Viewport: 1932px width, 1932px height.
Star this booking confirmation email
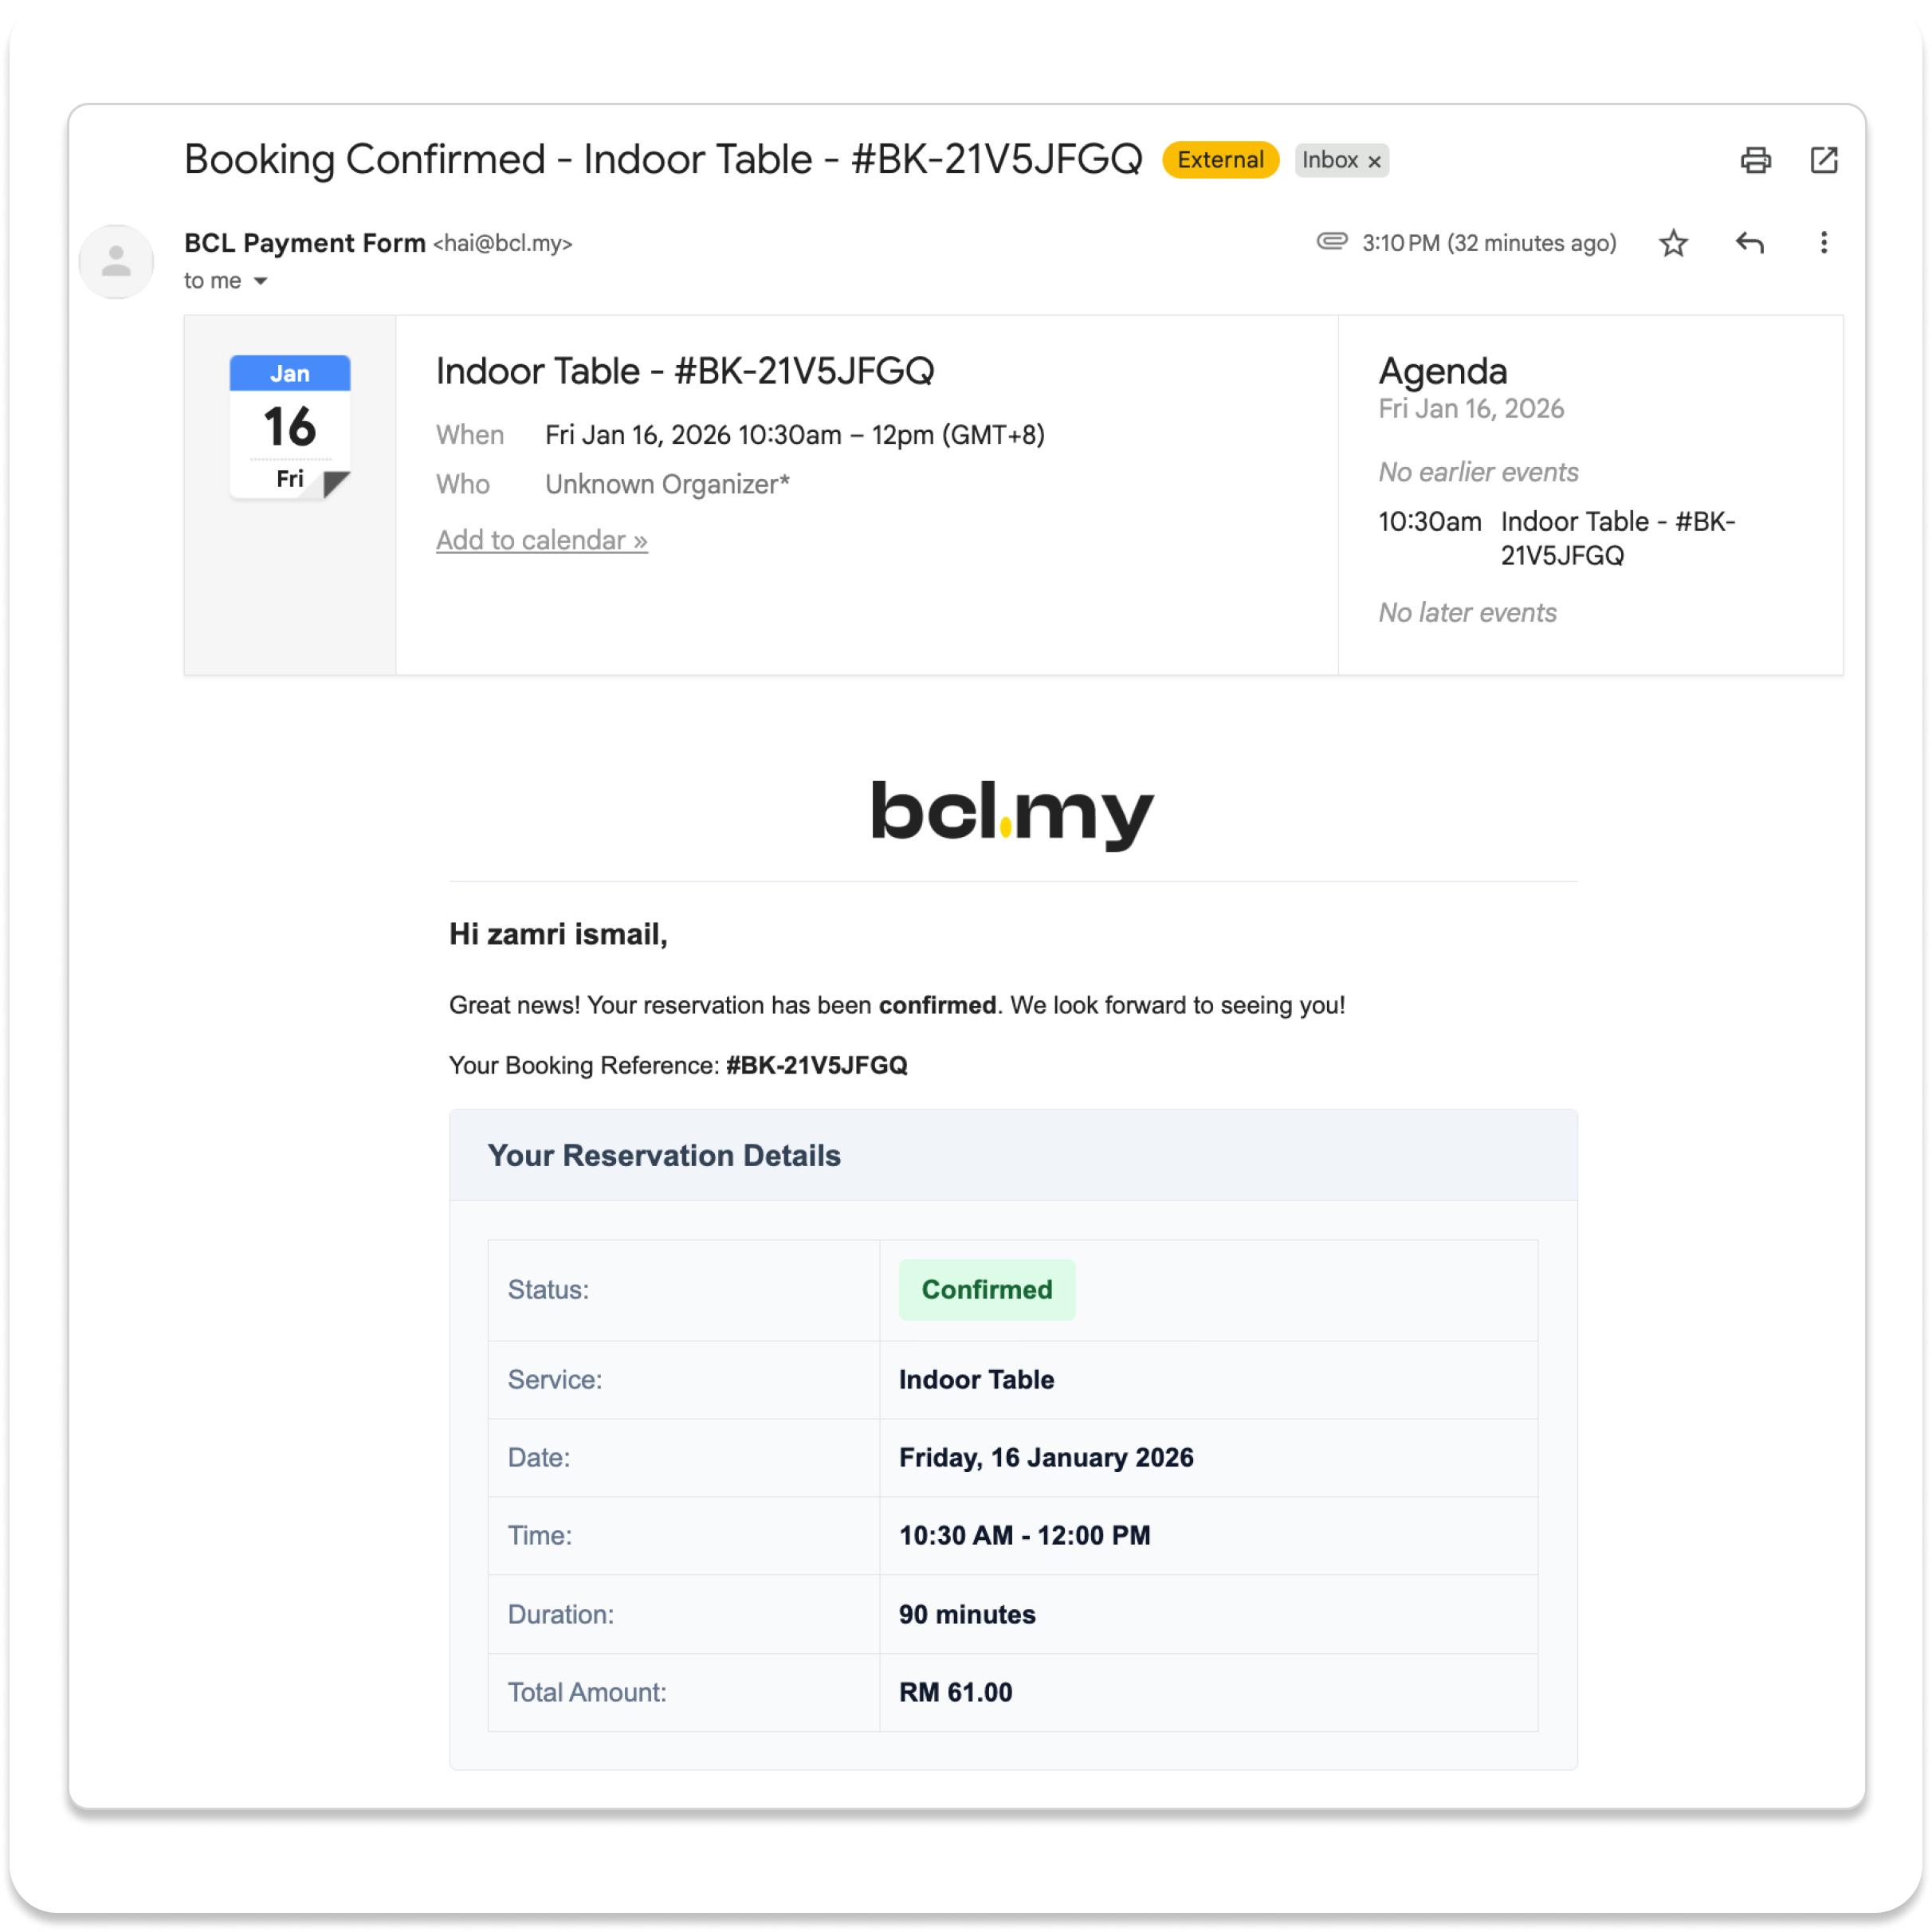[x=1673, y=243]
